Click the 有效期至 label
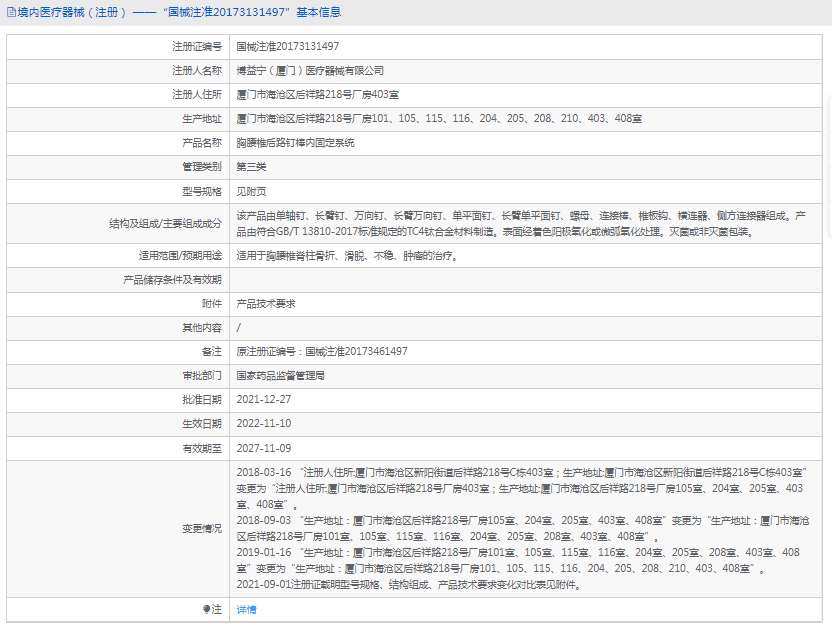Image resolution: width=832 pixels, height=629 pixels. click(202, 449)
